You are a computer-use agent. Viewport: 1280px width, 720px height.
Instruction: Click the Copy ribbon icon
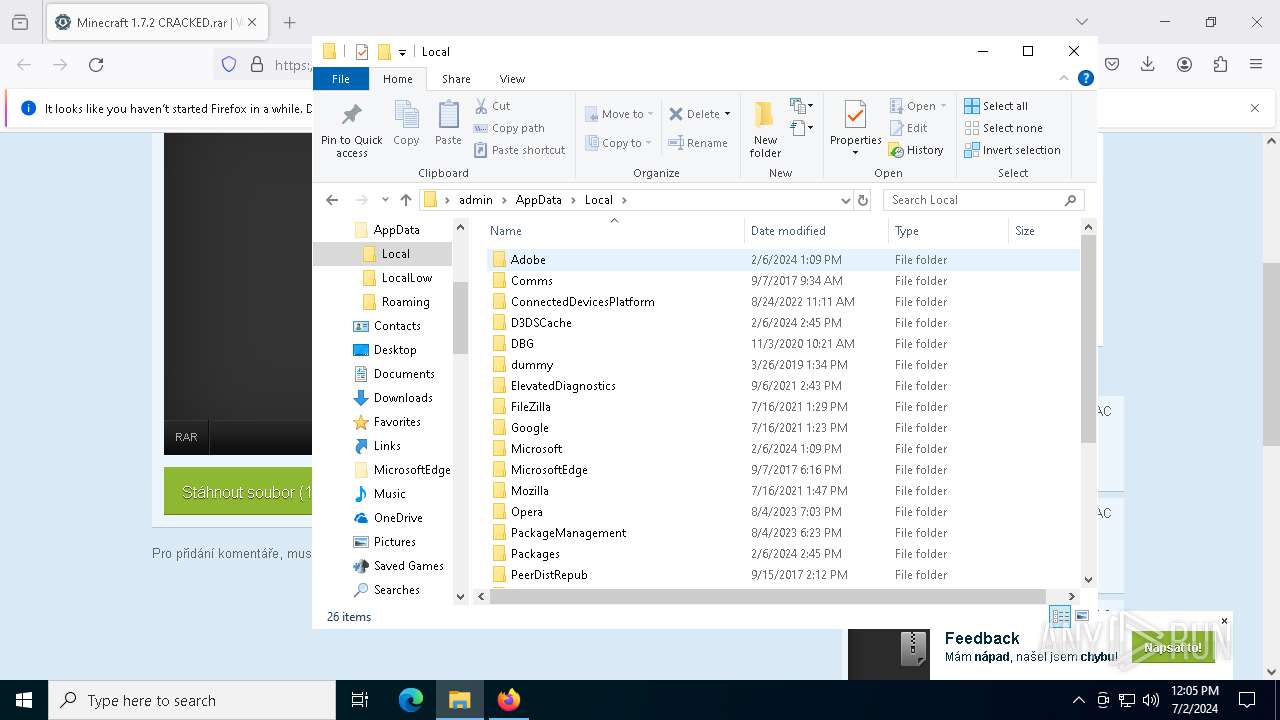406,124
